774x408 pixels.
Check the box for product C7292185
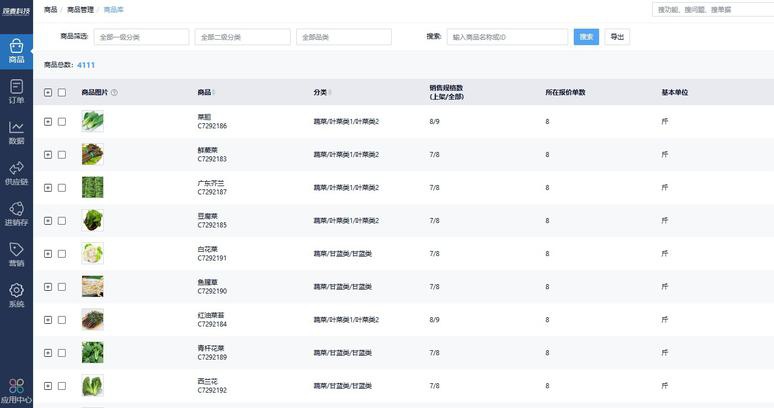click(62, 221)
